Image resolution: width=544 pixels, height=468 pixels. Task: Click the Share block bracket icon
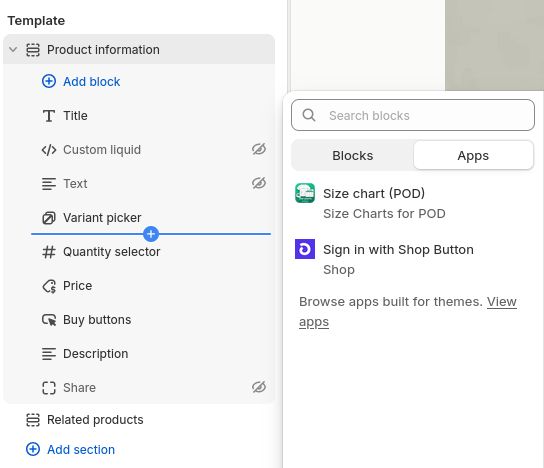click(x=49, y=388)
